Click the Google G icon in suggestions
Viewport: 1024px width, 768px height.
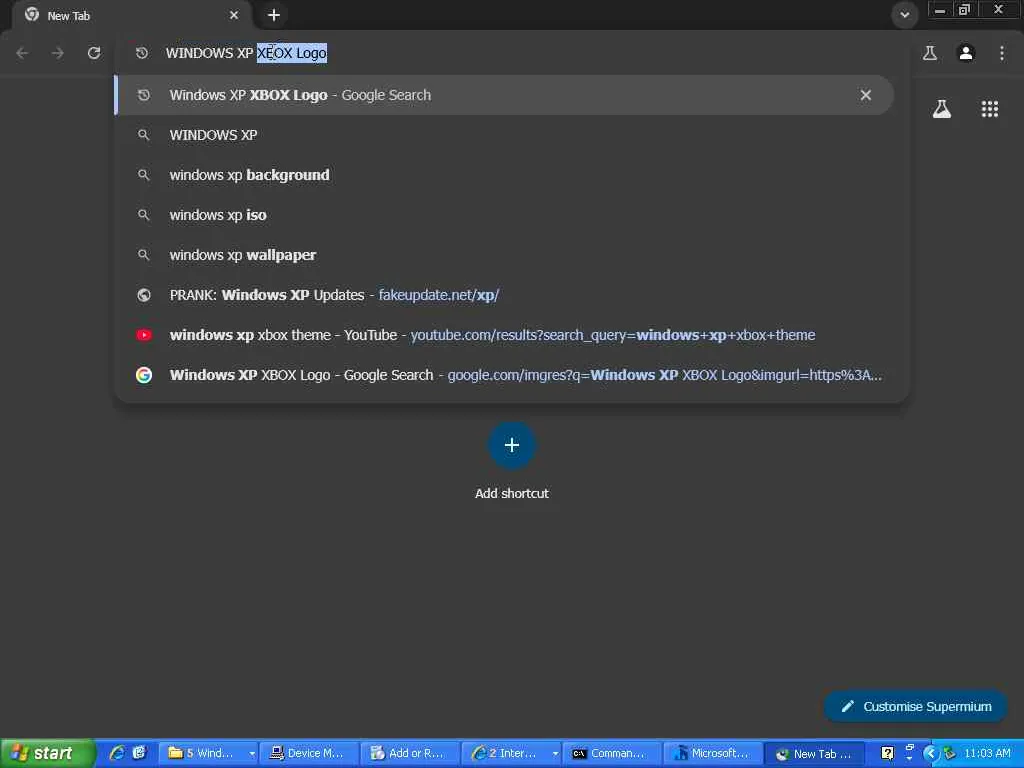144,375
